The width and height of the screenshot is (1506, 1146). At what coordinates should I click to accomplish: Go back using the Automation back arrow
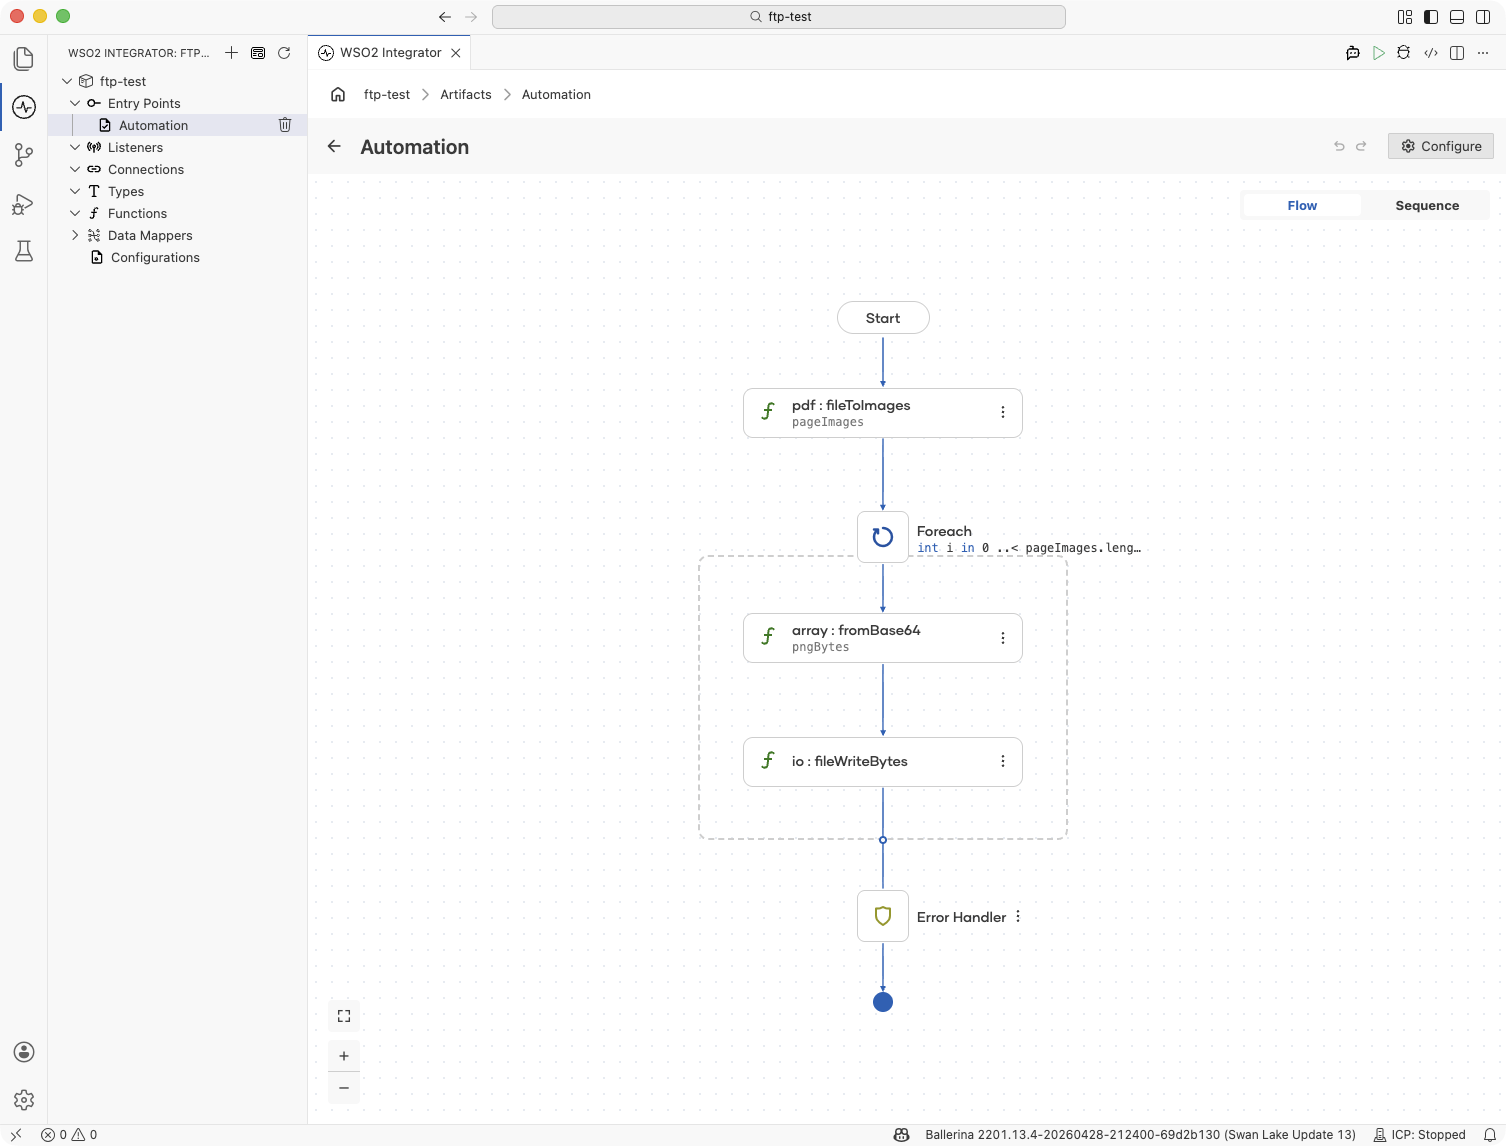(334, 146)
